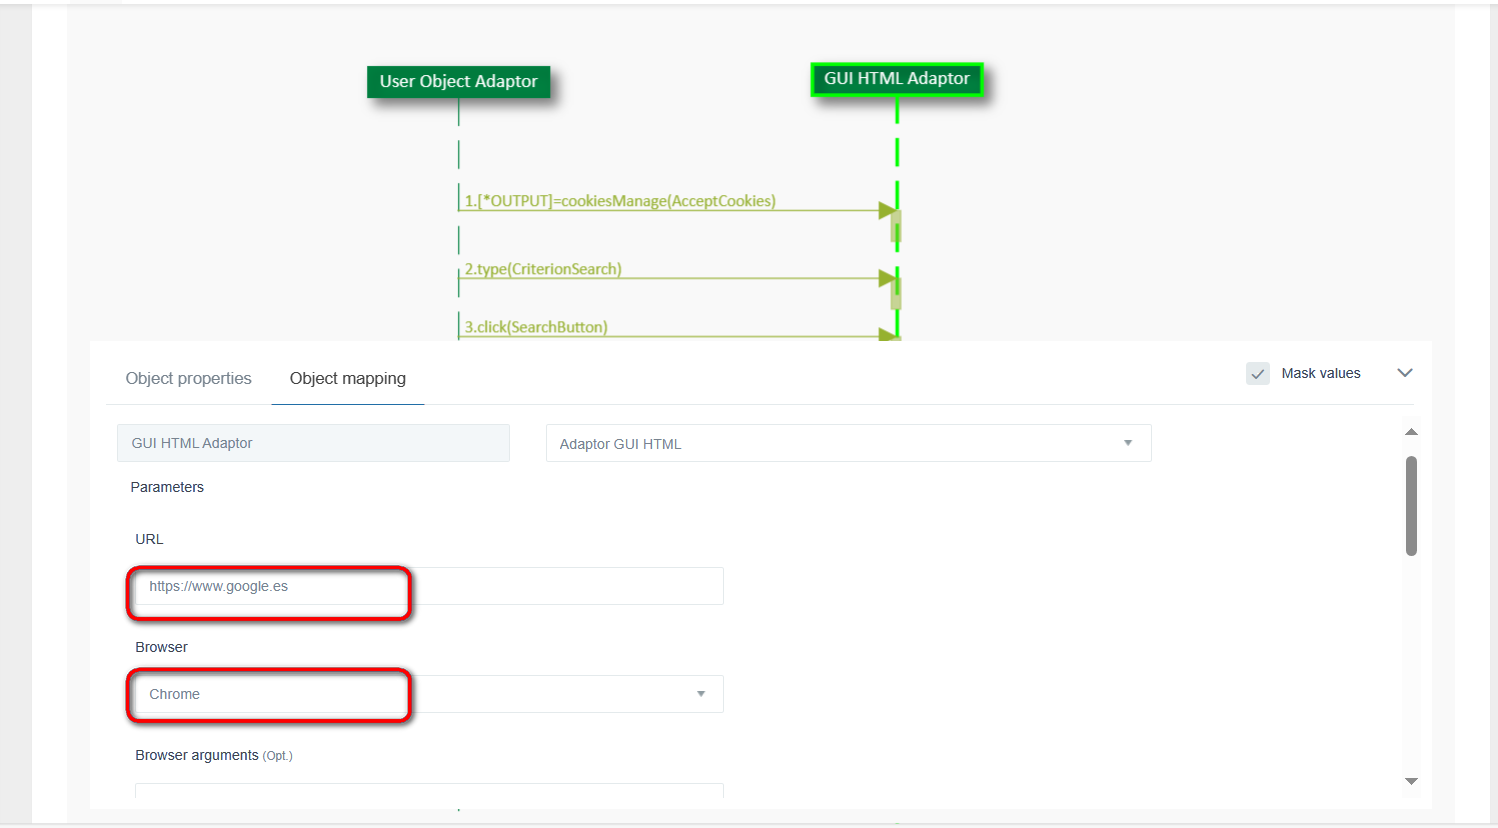
Task: Click the GUI HTML Adaptor name field
Action: coord(313,443)
